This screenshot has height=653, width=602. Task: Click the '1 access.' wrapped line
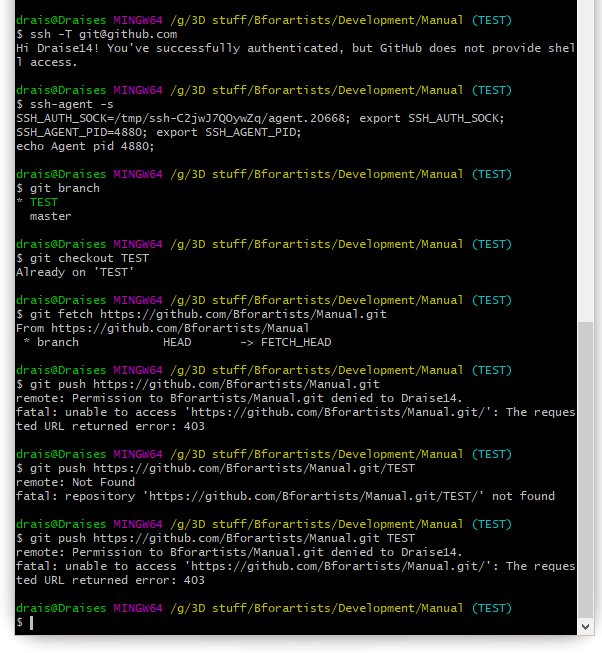(47, 62)
